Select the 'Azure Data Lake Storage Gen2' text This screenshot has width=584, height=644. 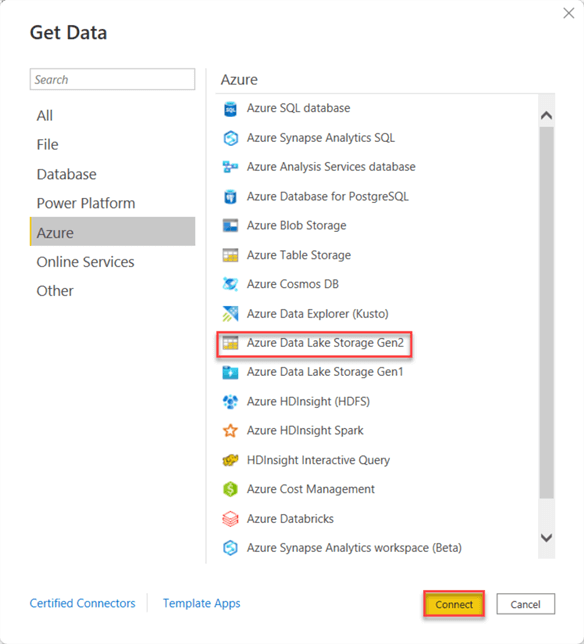pos(325,343)
